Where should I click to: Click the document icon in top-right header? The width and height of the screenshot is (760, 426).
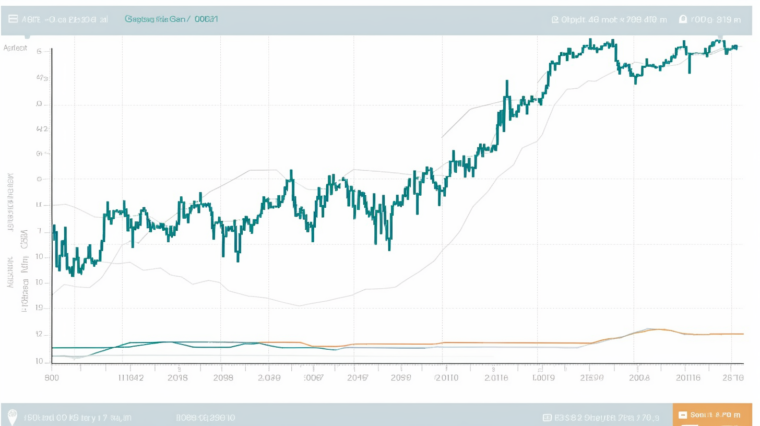click(556, 19)
